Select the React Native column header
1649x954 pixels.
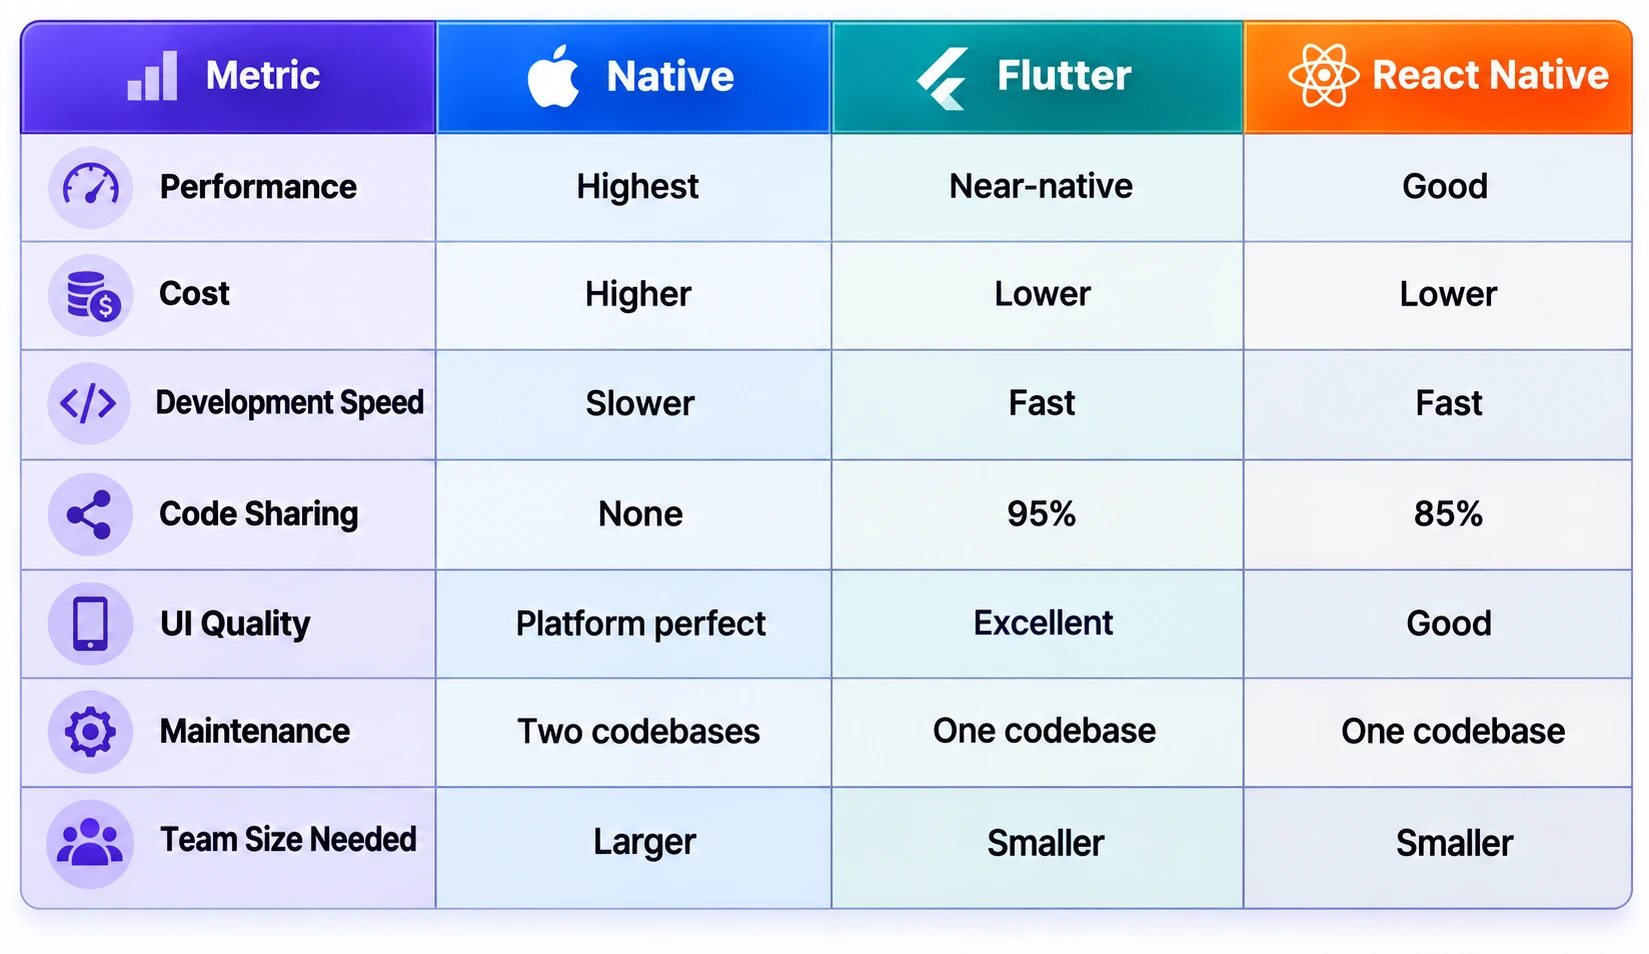pyautogui.click(x=1438, y=77)
